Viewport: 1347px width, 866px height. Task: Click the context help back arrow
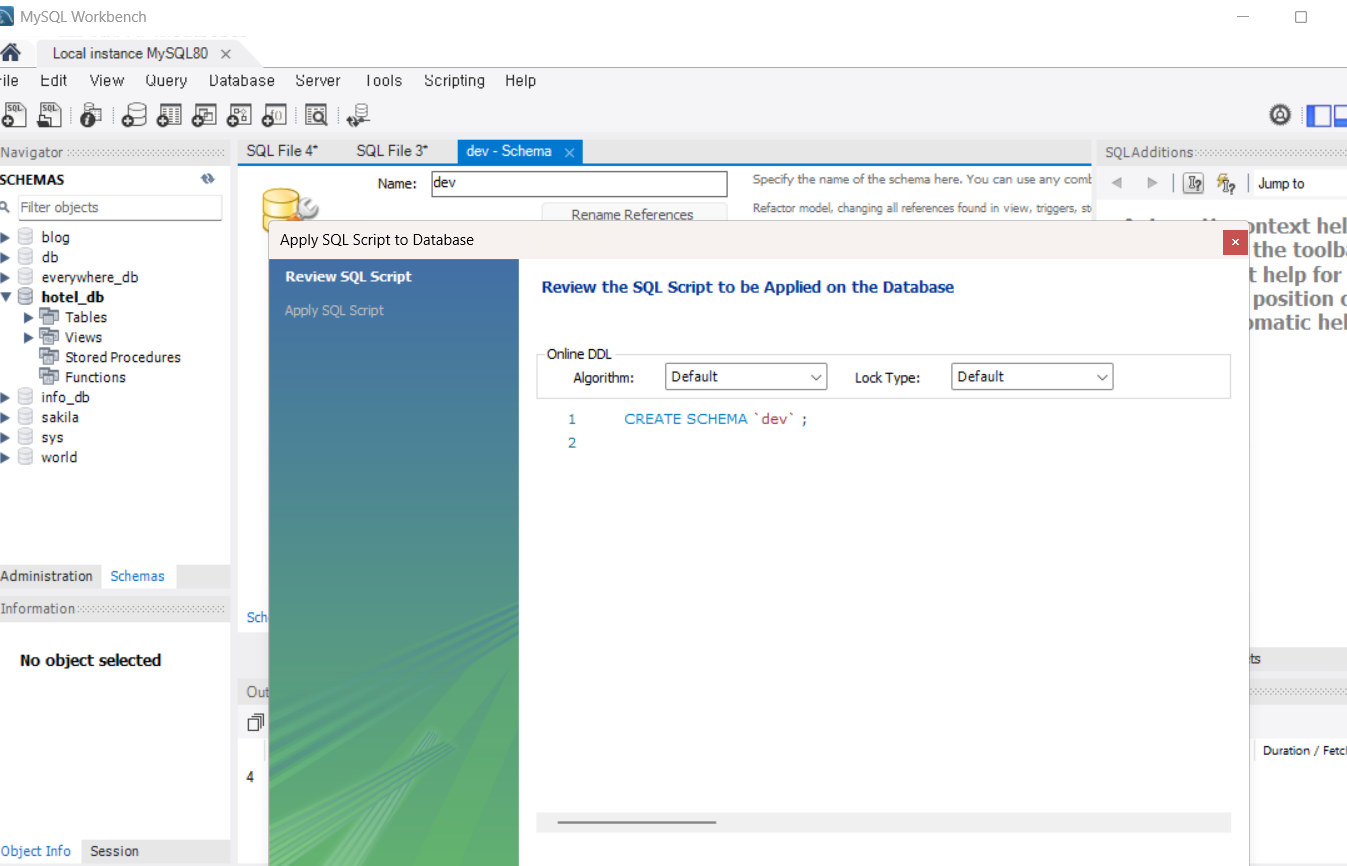click(x=1117, y=183)
